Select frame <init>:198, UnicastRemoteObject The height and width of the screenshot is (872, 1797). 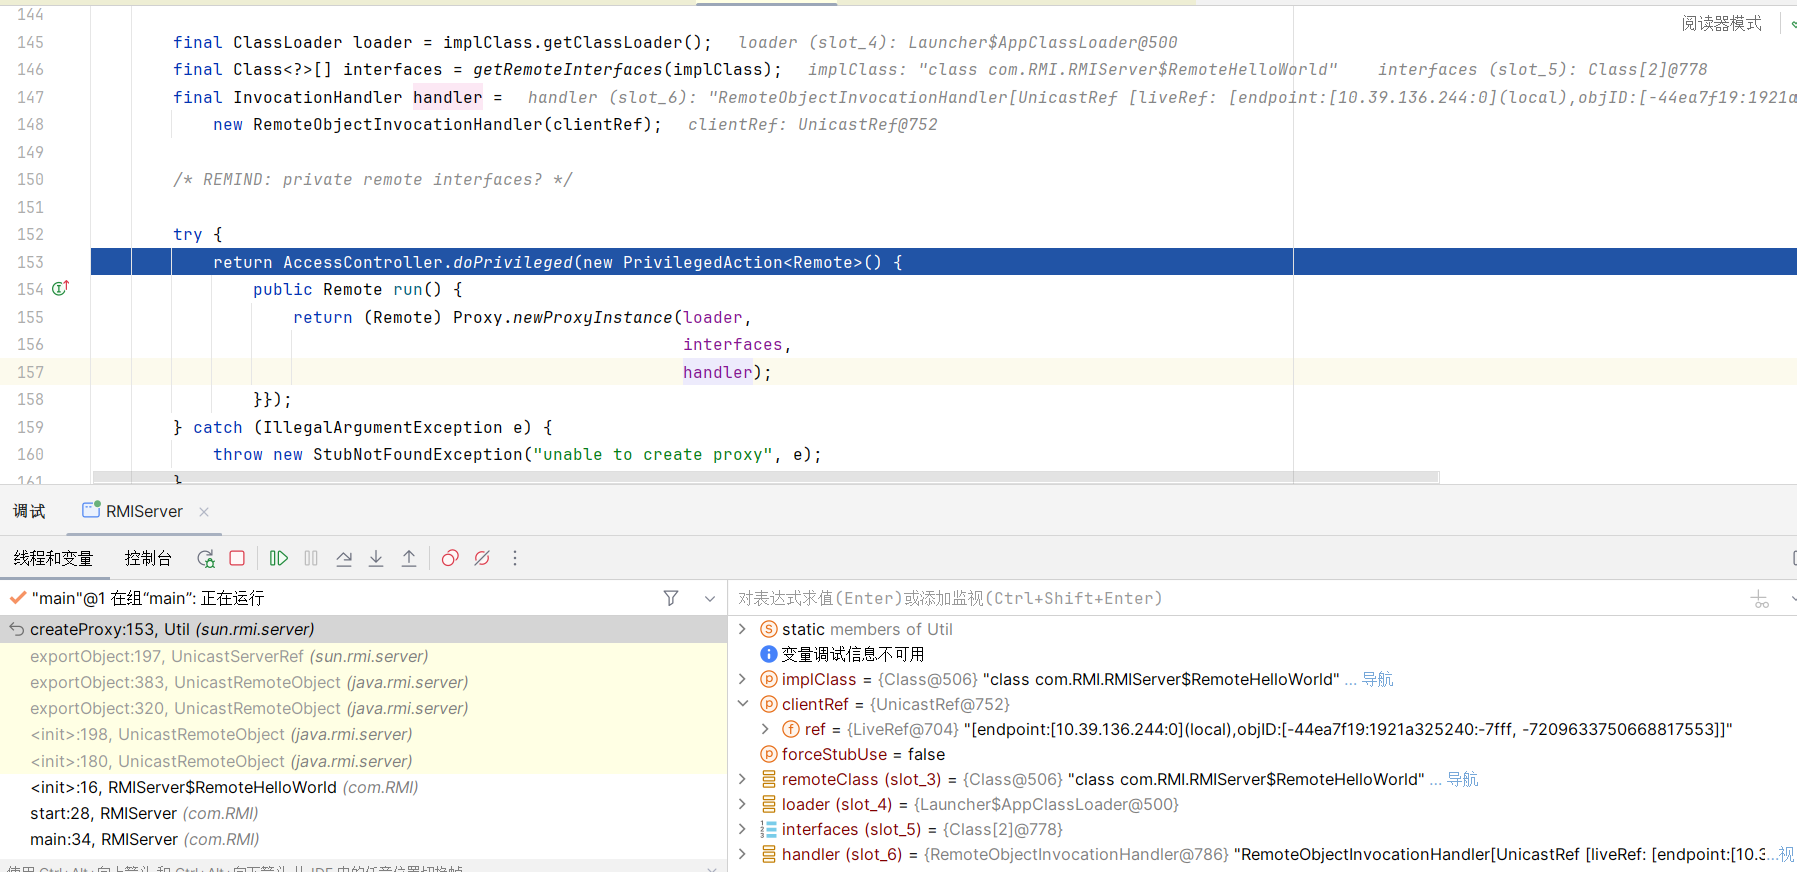coord(363,734)
